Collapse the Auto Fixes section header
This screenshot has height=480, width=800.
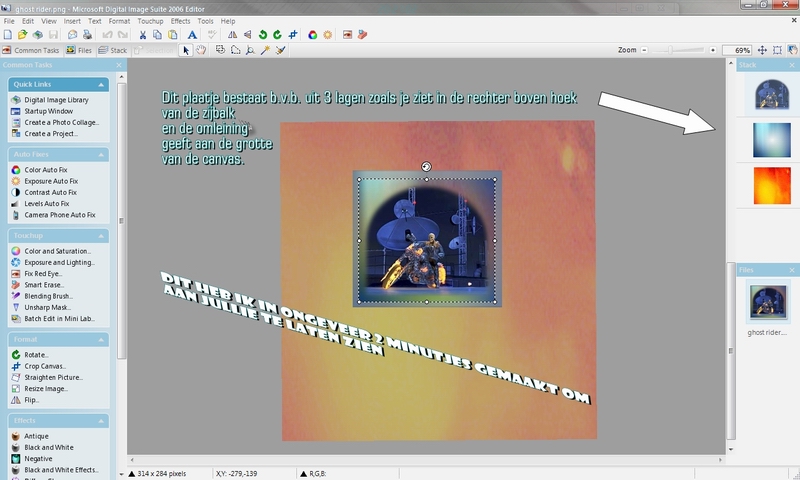coord(60,155)
